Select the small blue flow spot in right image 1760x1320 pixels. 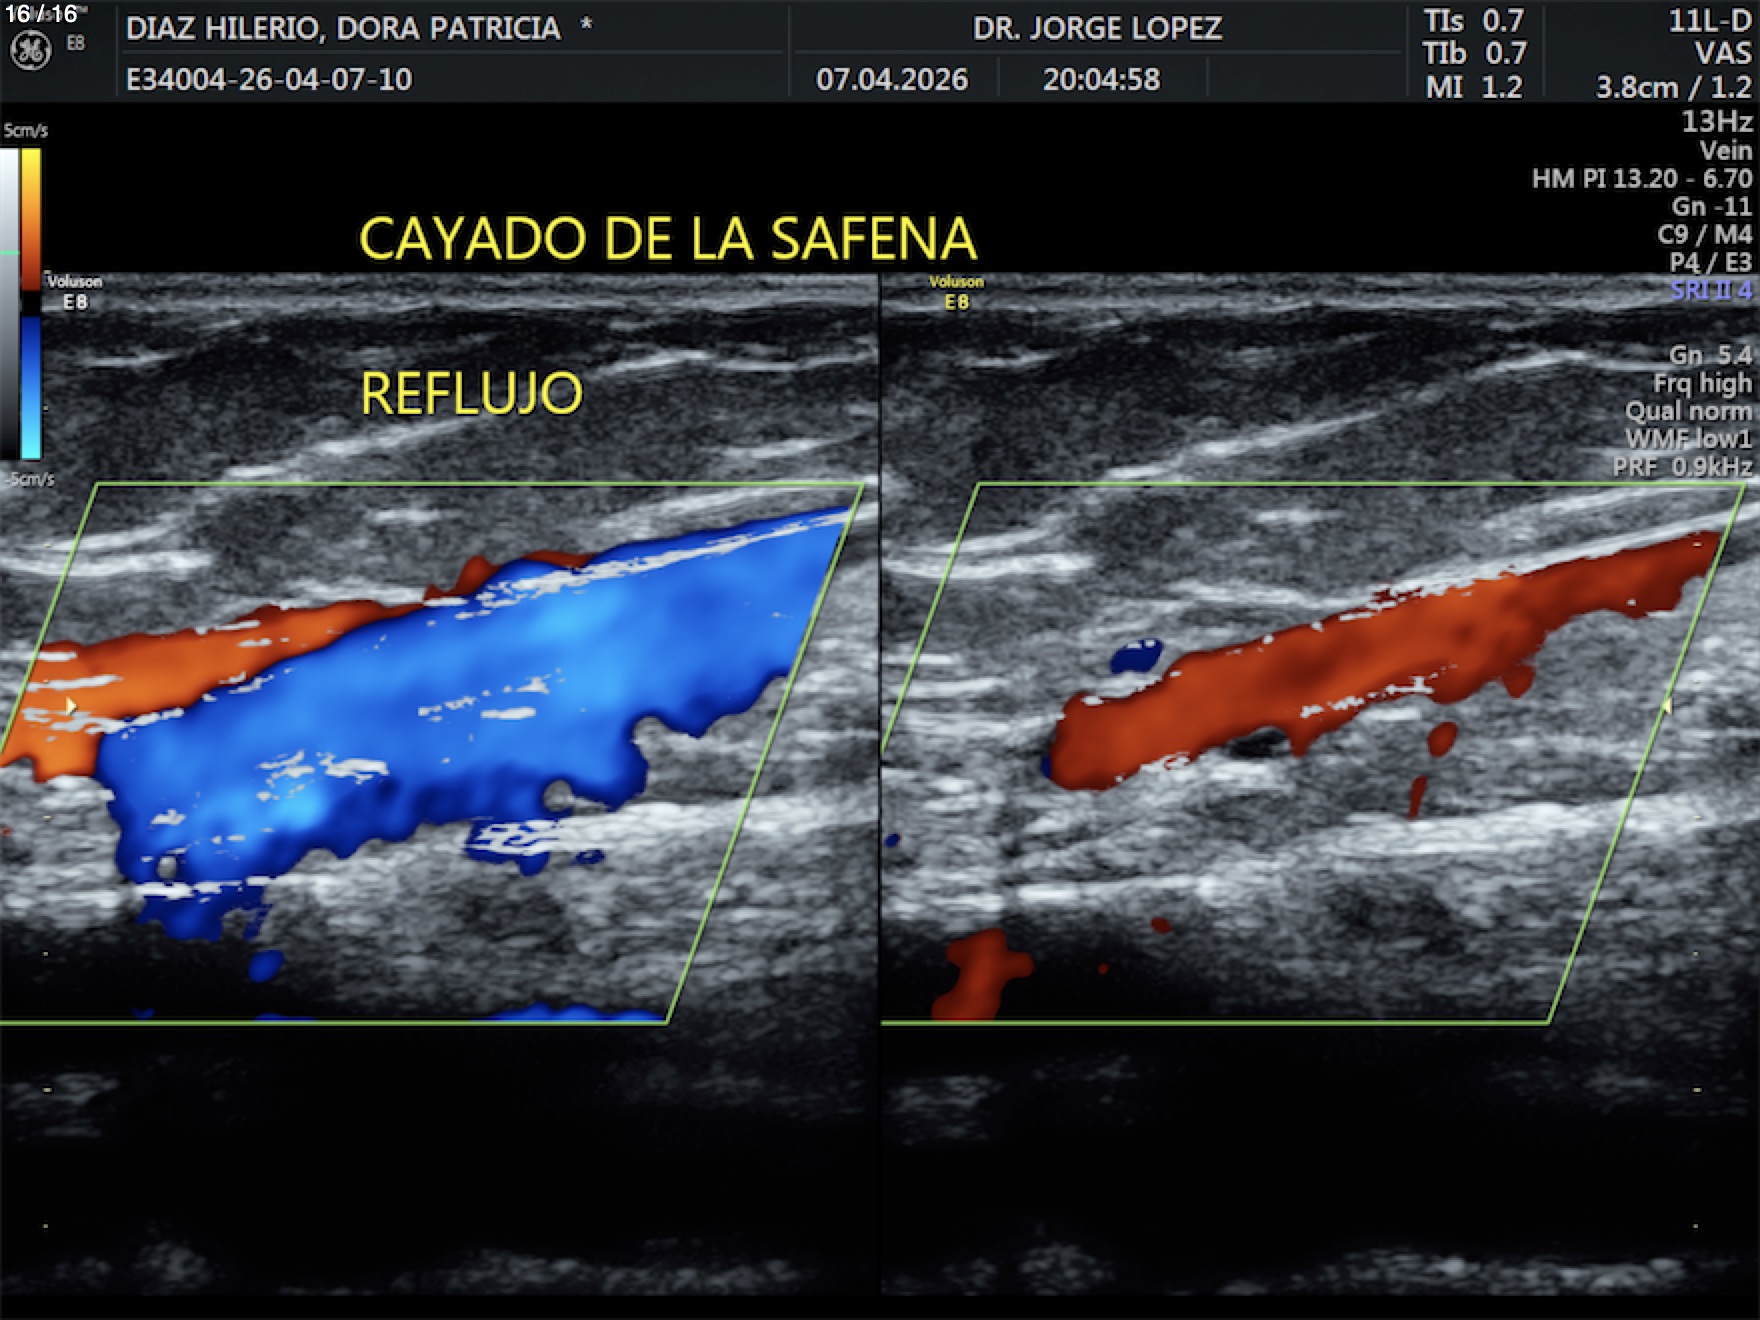click(x=1137, y=656)
